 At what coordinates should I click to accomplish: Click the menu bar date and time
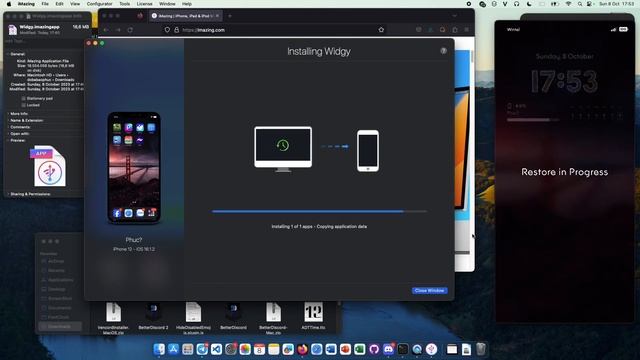click(x=616, y=4)
